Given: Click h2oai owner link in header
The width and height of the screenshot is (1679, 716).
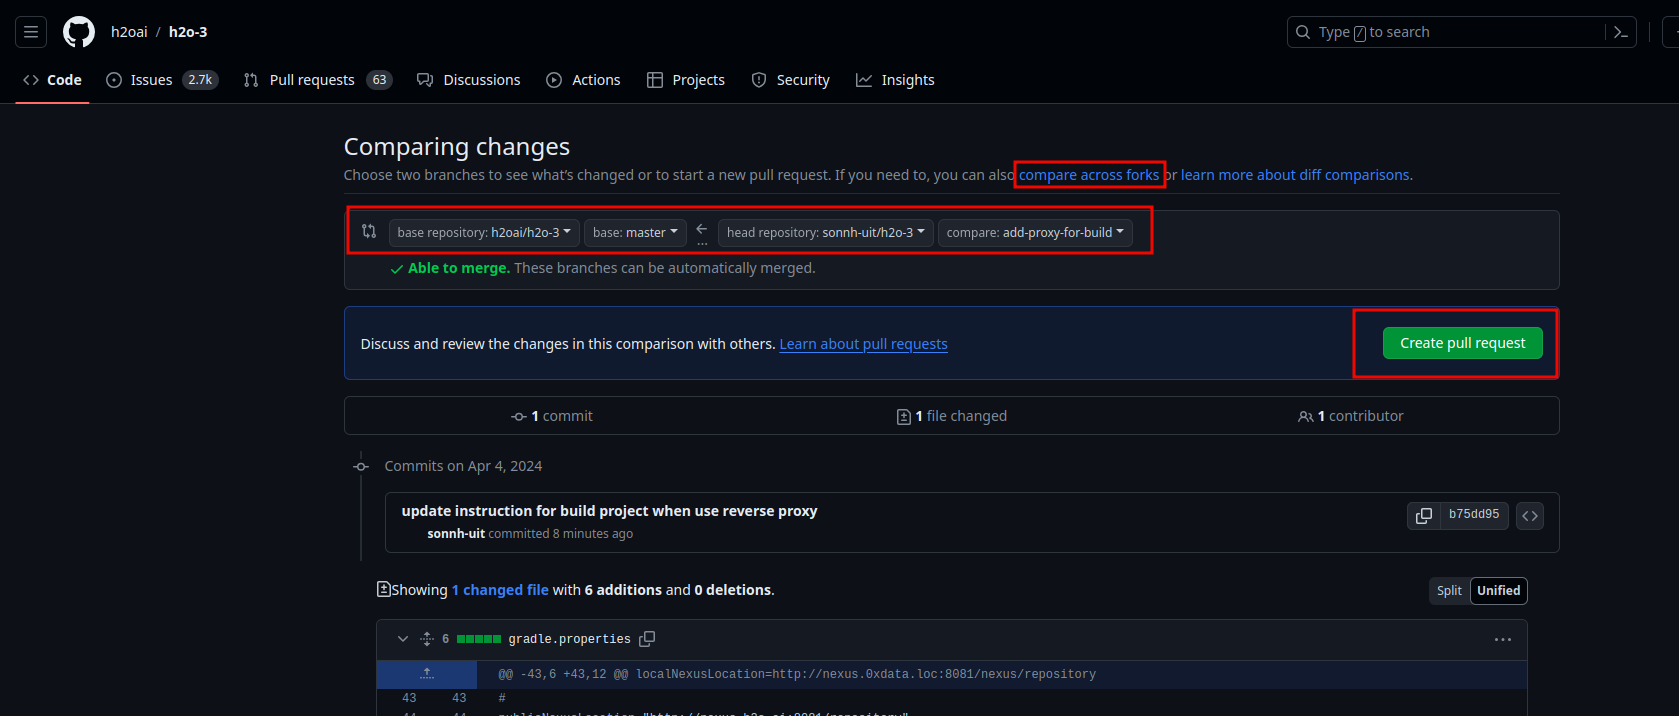Looking at the screenshot, I should pyautogui.click(x=129, y=32).
